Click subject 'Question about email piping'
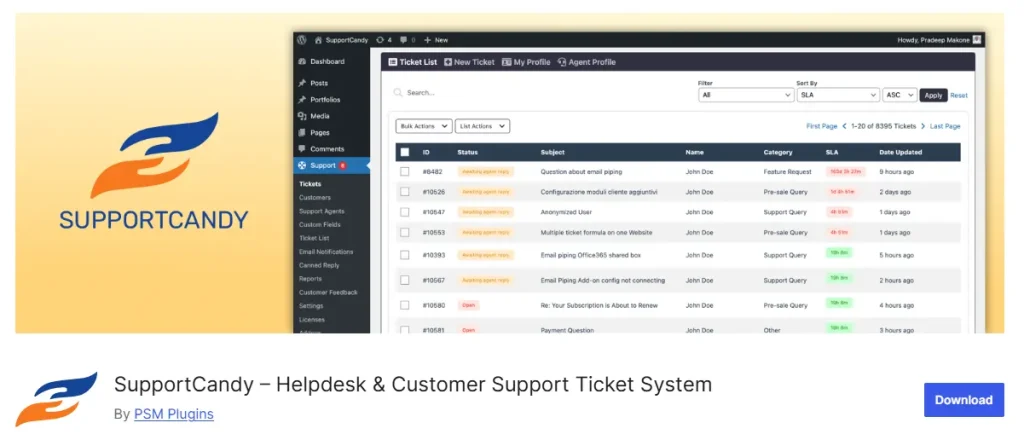Screen dimensions: 1024x440 [x=581, y=172]
